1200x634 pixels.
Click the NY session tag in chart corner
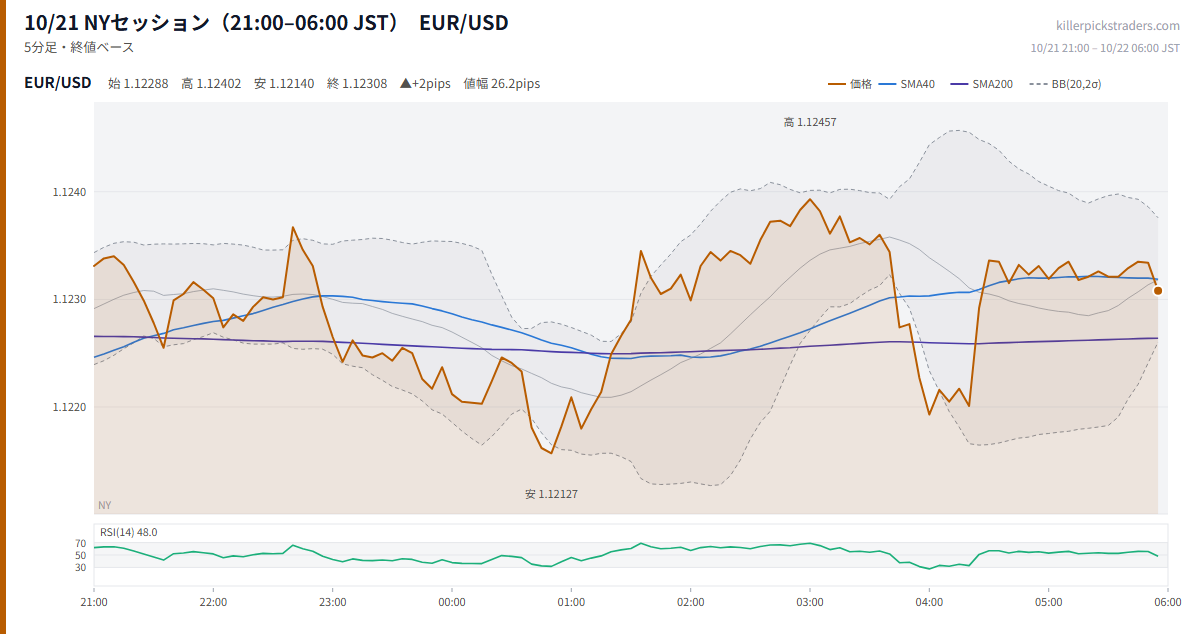[104, 505]
